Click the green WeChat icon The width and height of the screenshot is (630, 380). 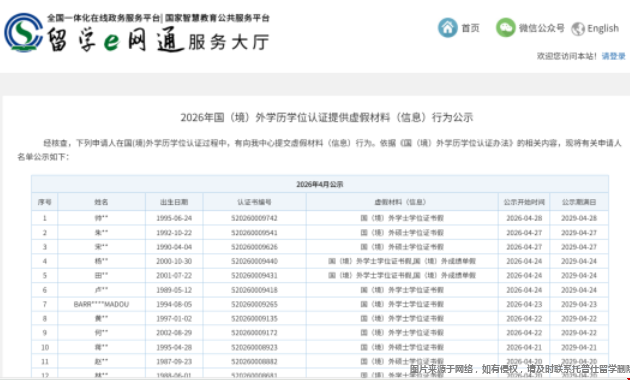click(505, 28)
